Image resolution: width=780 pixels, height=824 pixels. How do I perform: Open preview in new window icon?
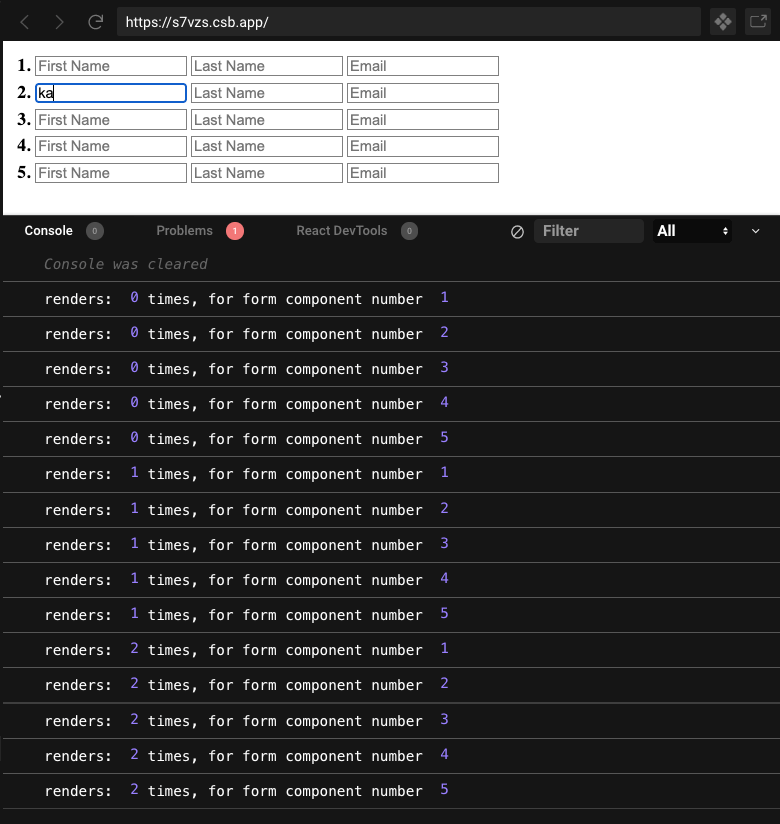click(758, 22)
